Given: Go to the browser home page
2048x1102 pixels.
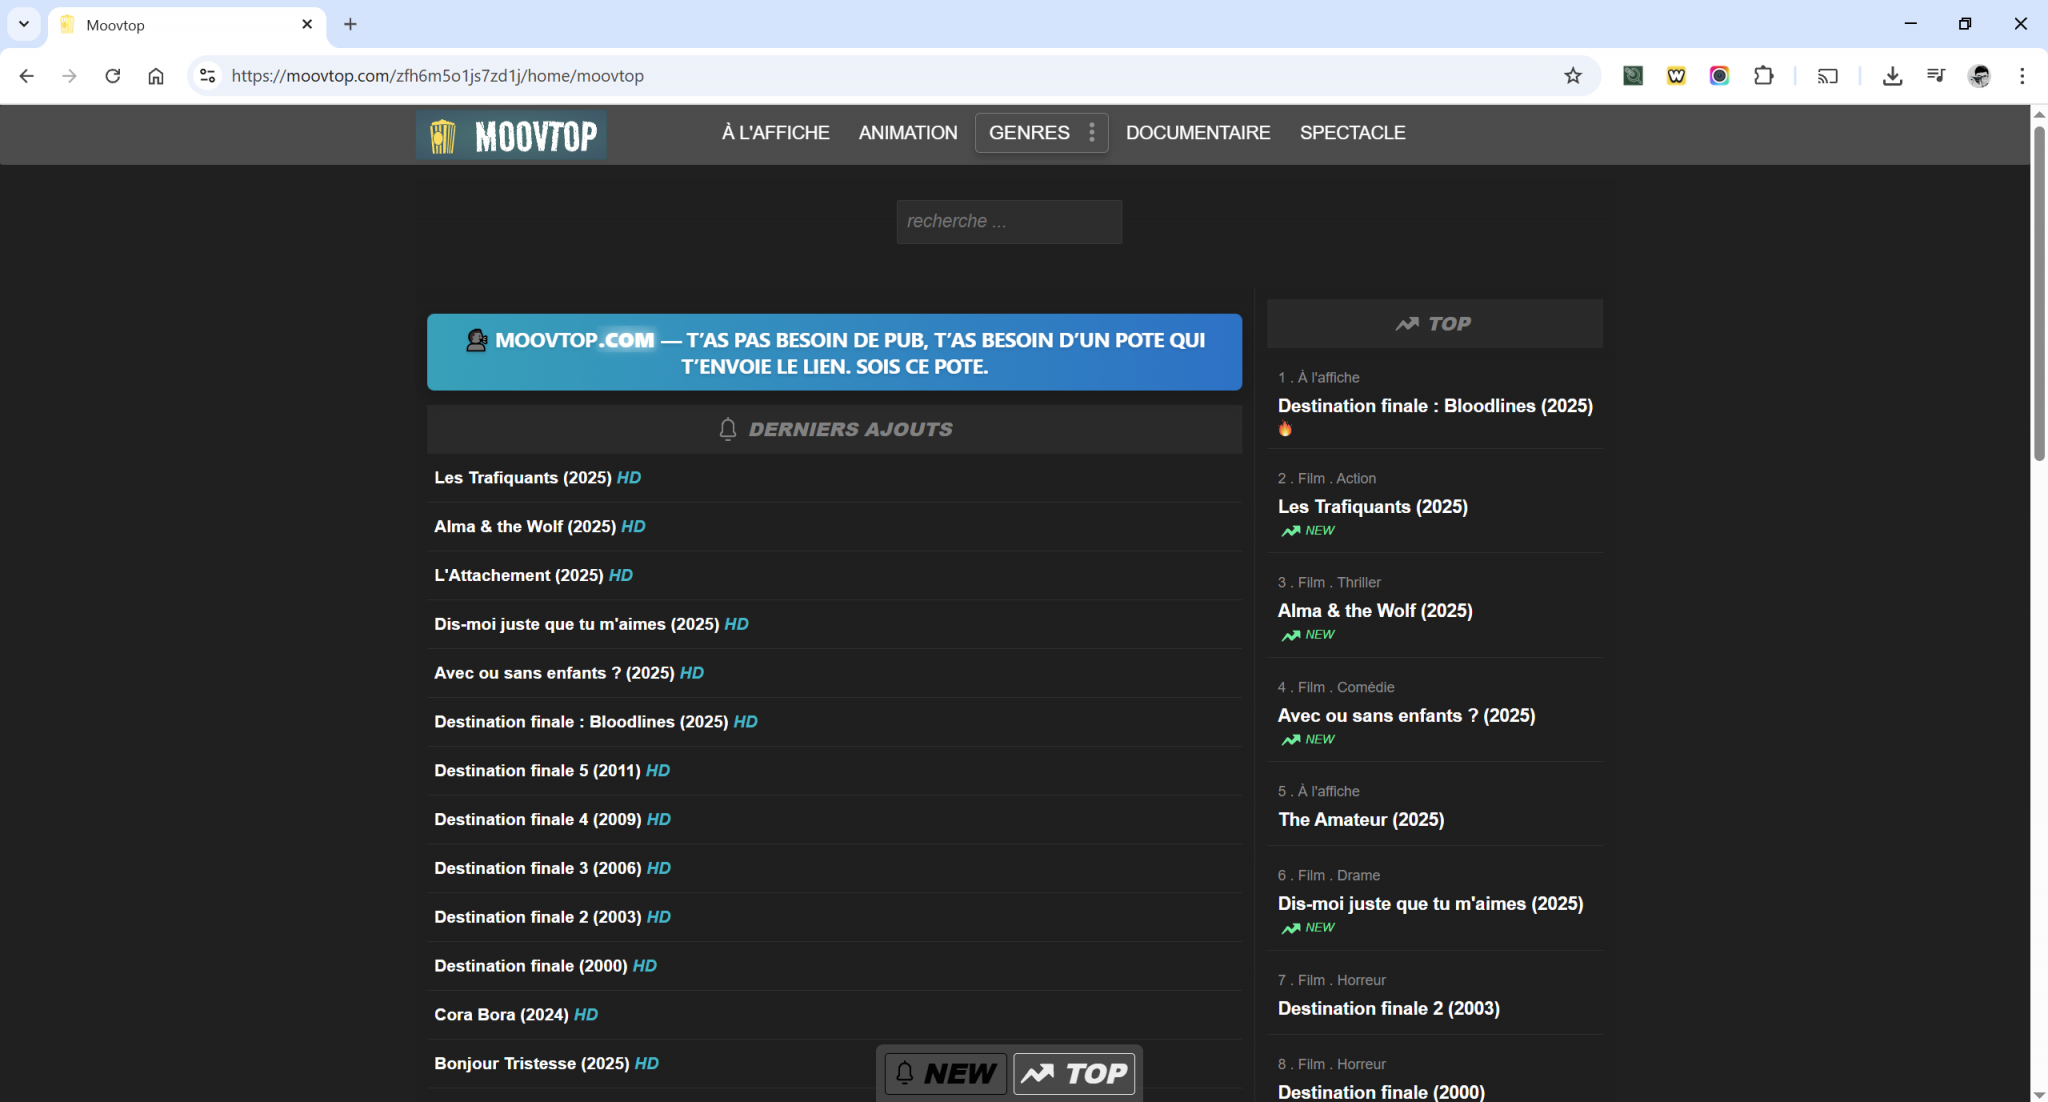Looking at the screenshot, I should [156, 76].
